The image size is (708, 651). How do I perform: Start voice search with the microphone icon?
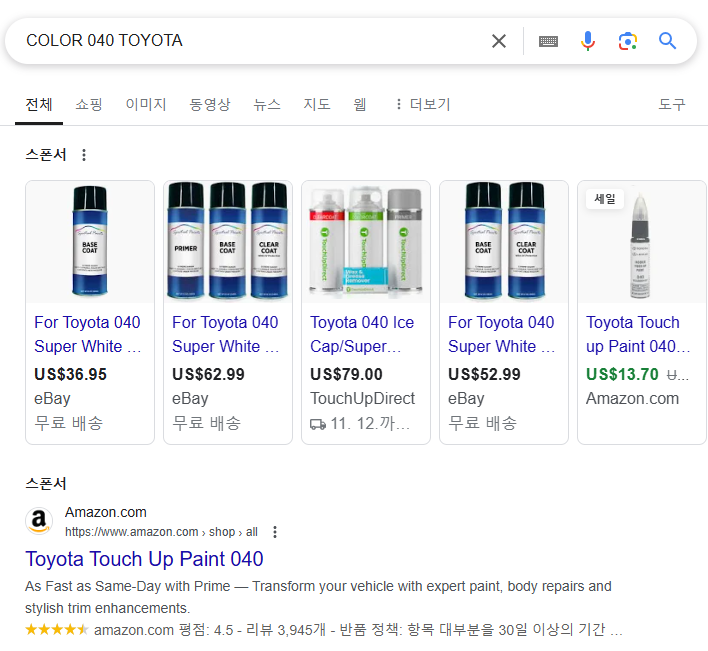[587, 41]
